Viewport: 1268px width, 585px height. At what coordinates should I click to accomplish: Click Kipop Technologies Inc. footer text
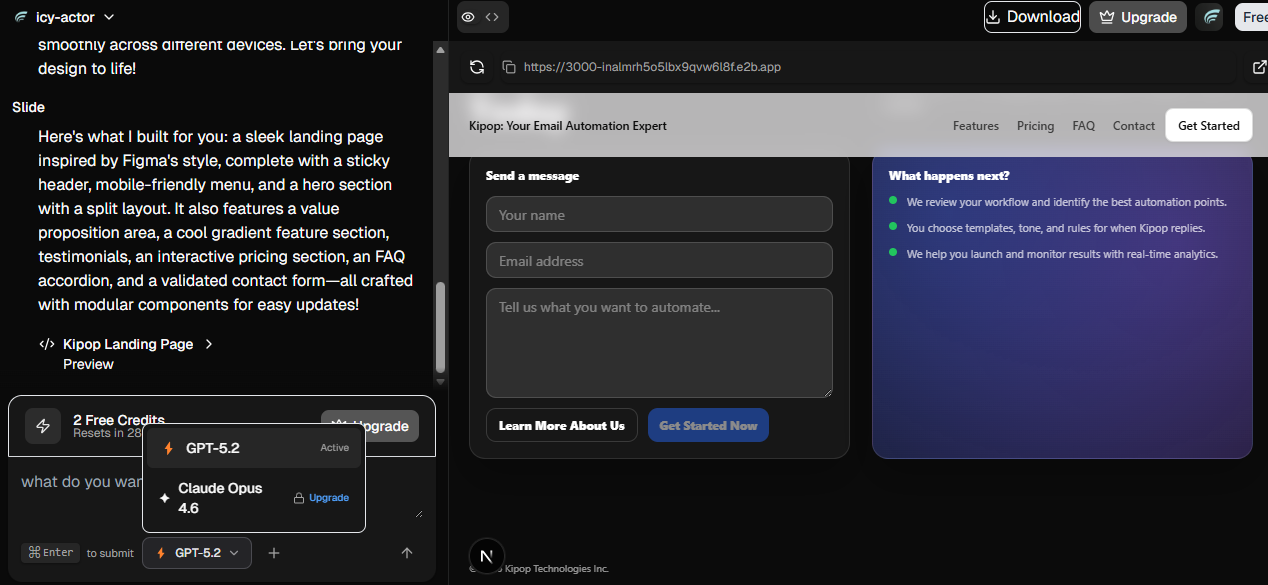click(x=557, y=569)
